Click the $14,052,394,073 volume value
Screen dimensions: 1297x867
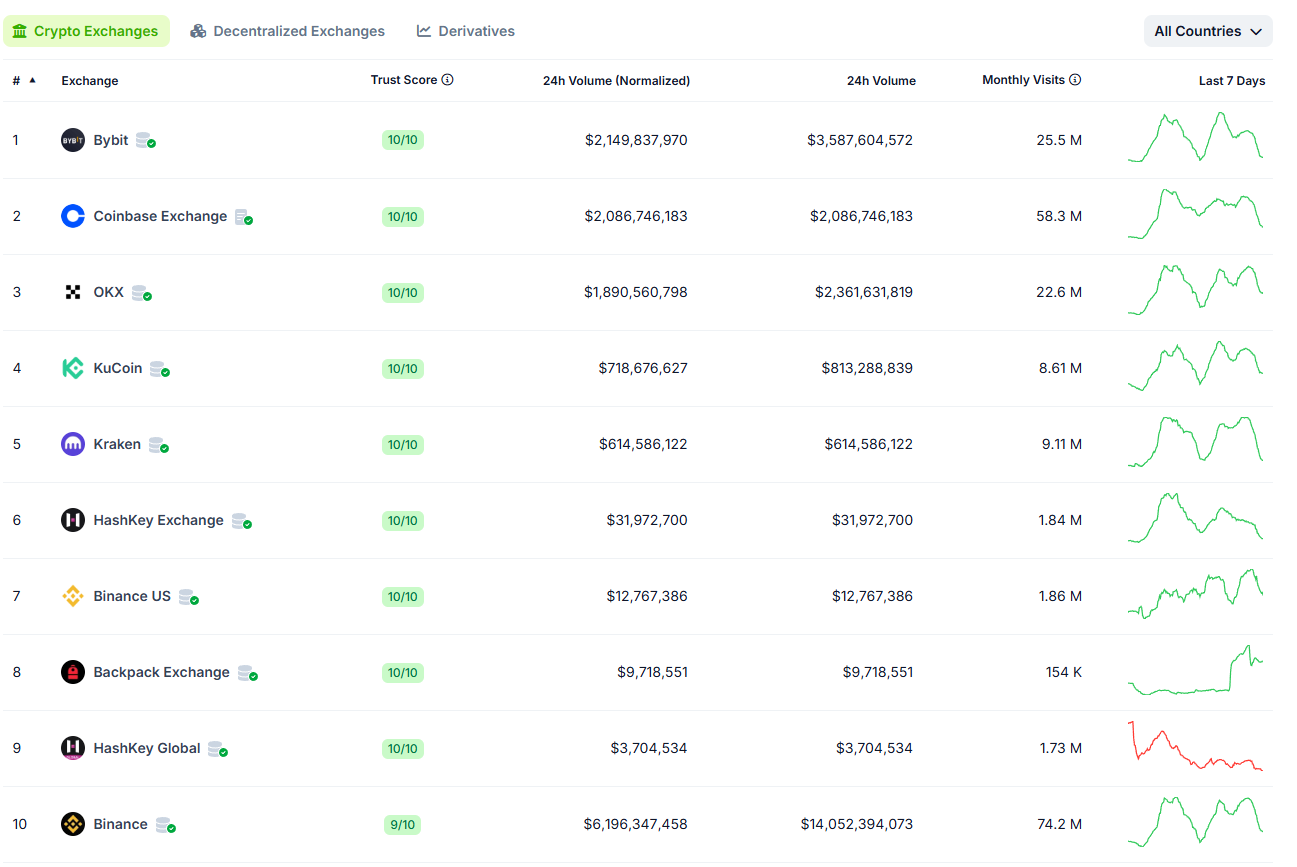click(x=857, y=824)
